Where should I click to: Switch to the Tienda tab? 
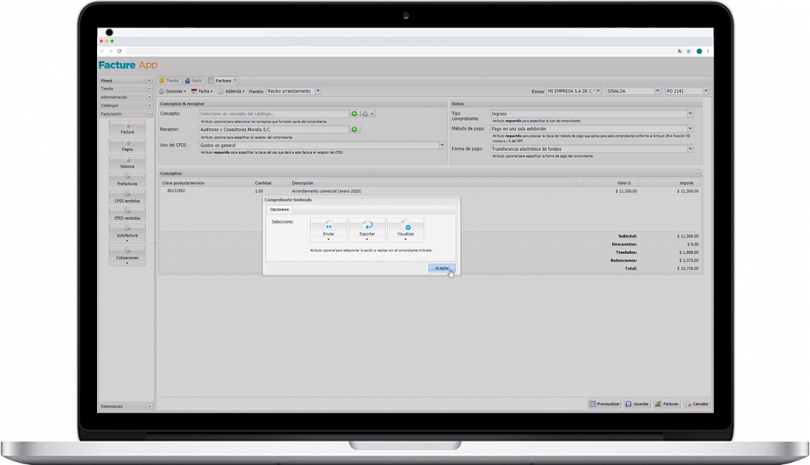point(170,79)
